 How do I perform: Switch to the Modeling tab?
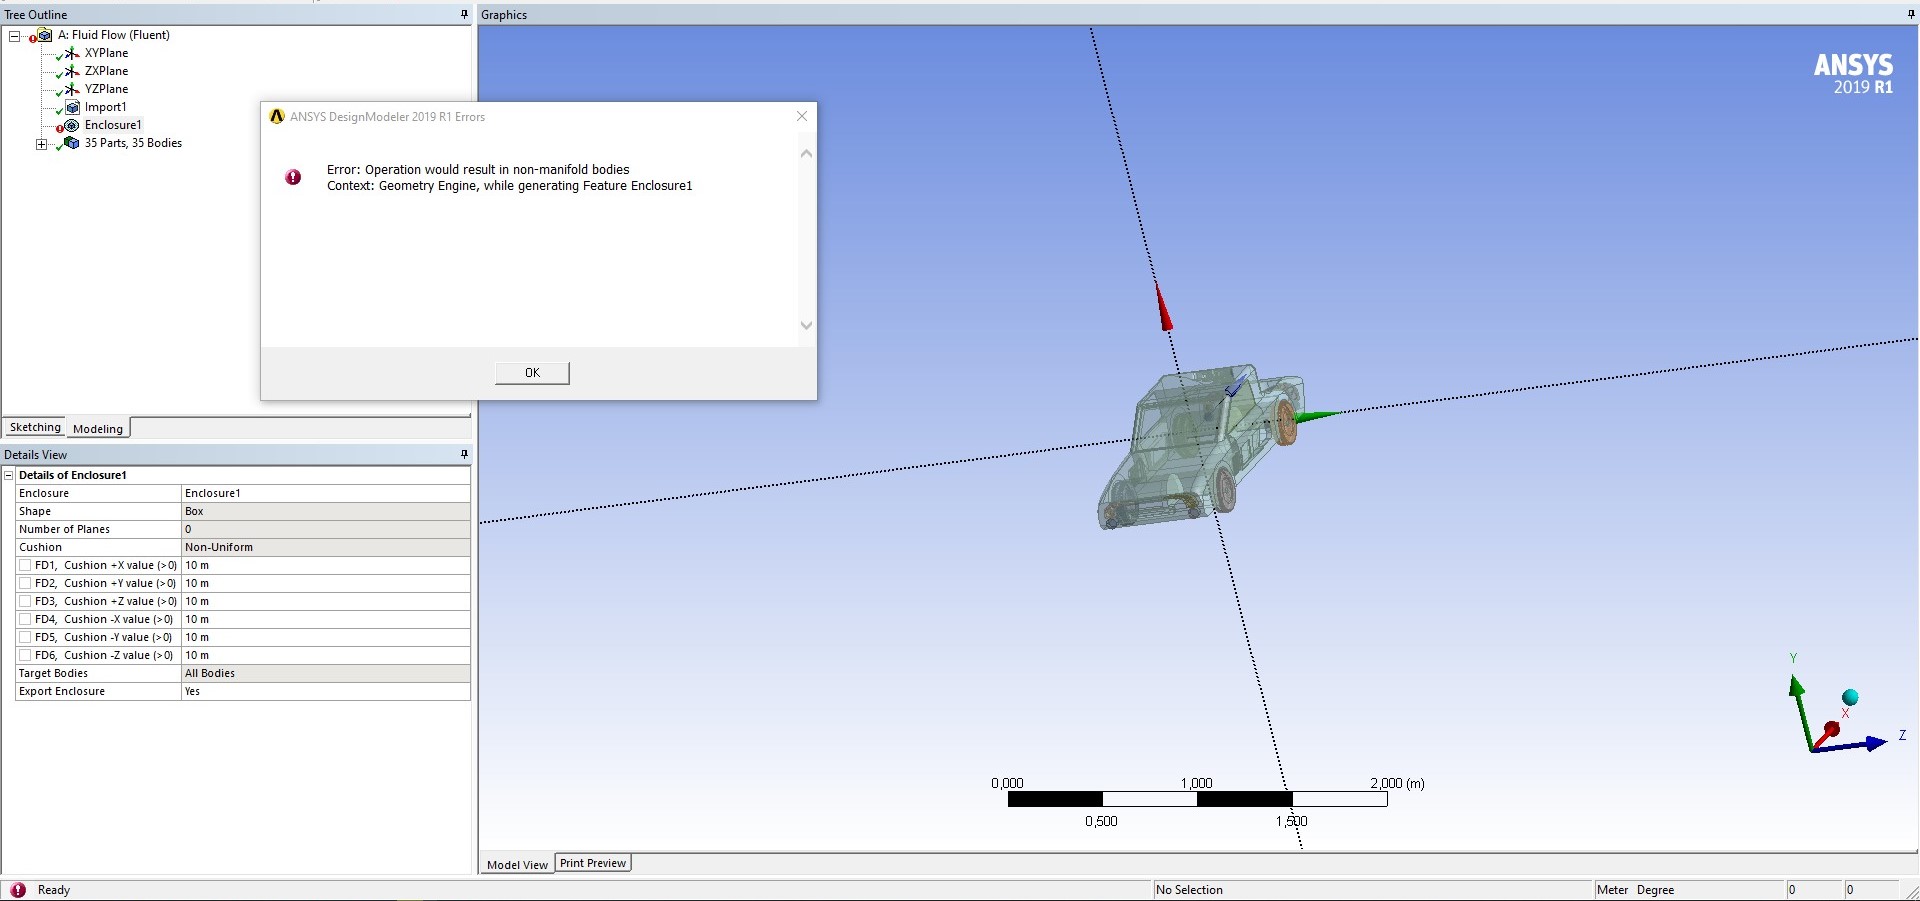[x=98, y=428]
